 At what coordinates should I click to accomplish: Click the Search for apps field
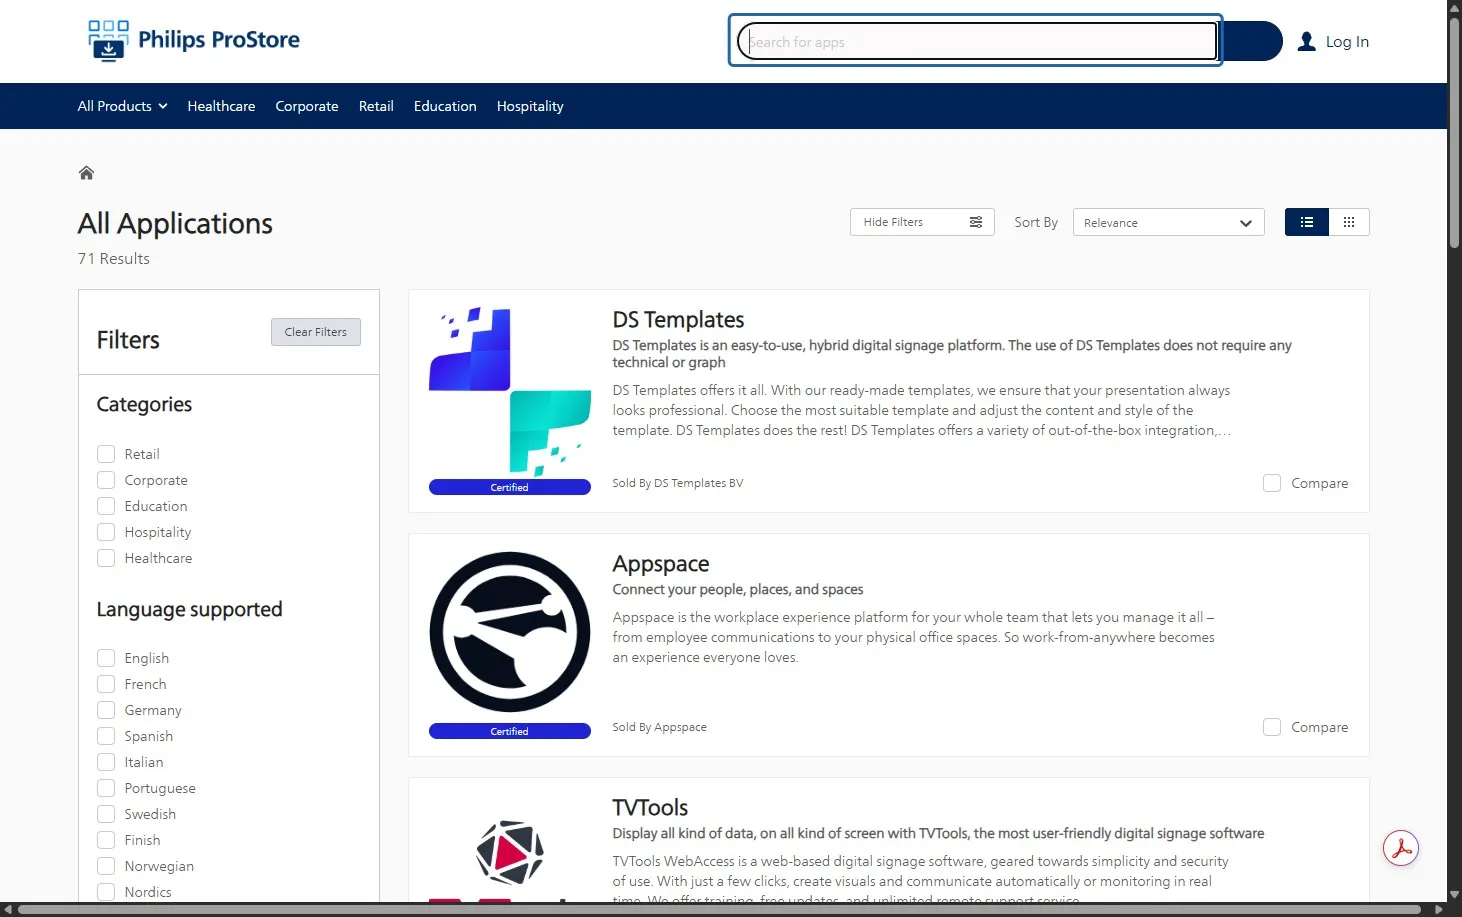977,41
